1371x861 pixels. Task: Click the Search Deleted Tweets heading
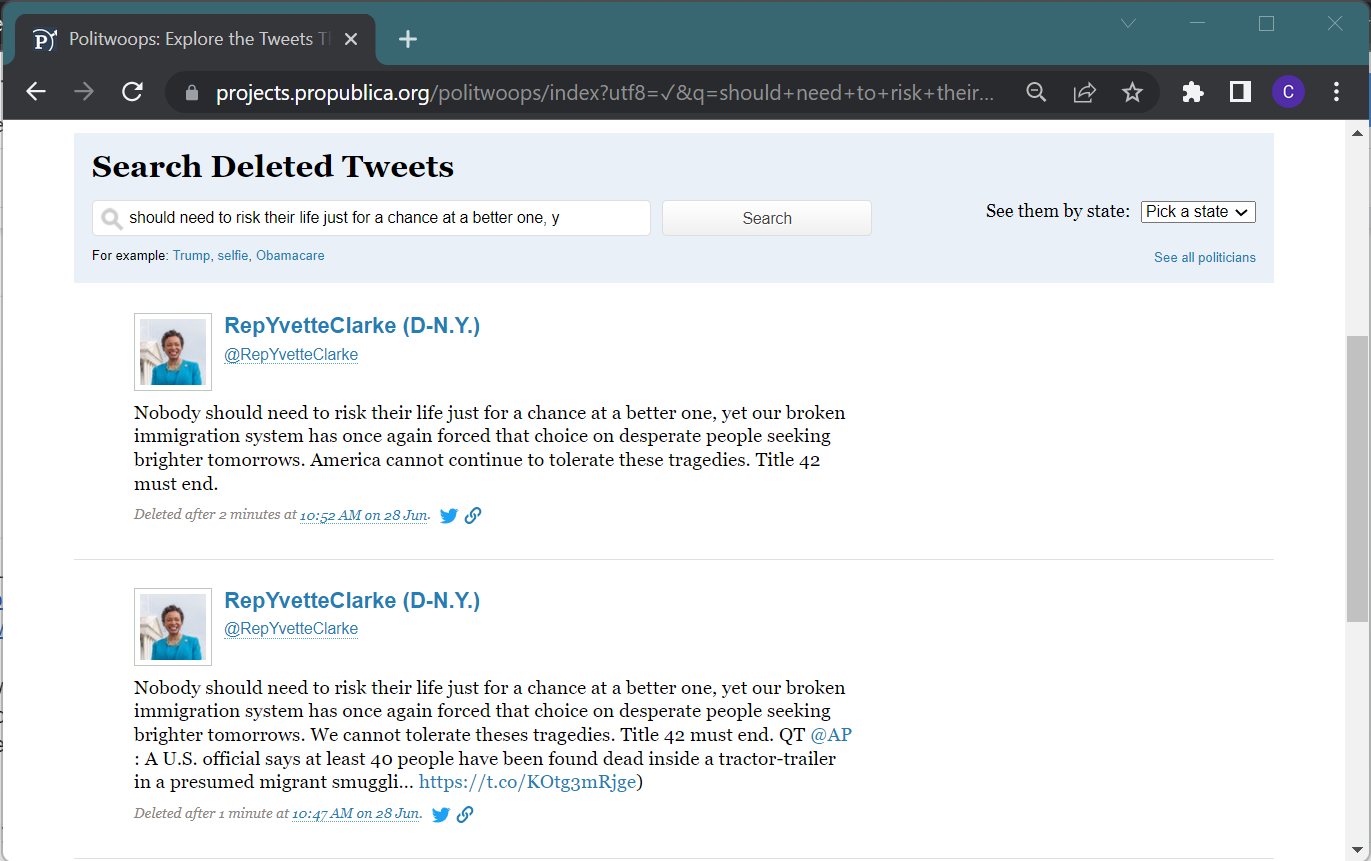273,167
